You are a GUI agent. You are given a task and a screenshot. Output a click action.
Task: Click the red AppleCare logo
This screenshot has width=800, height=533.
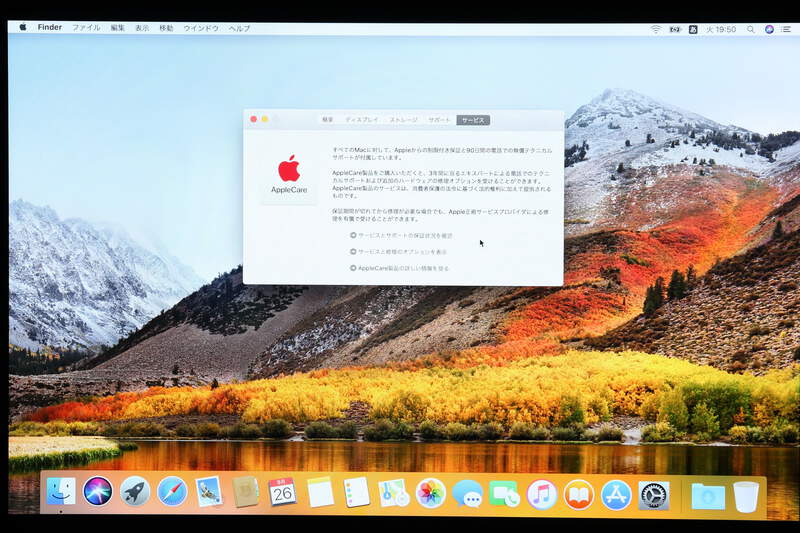(x=289, y=168)
